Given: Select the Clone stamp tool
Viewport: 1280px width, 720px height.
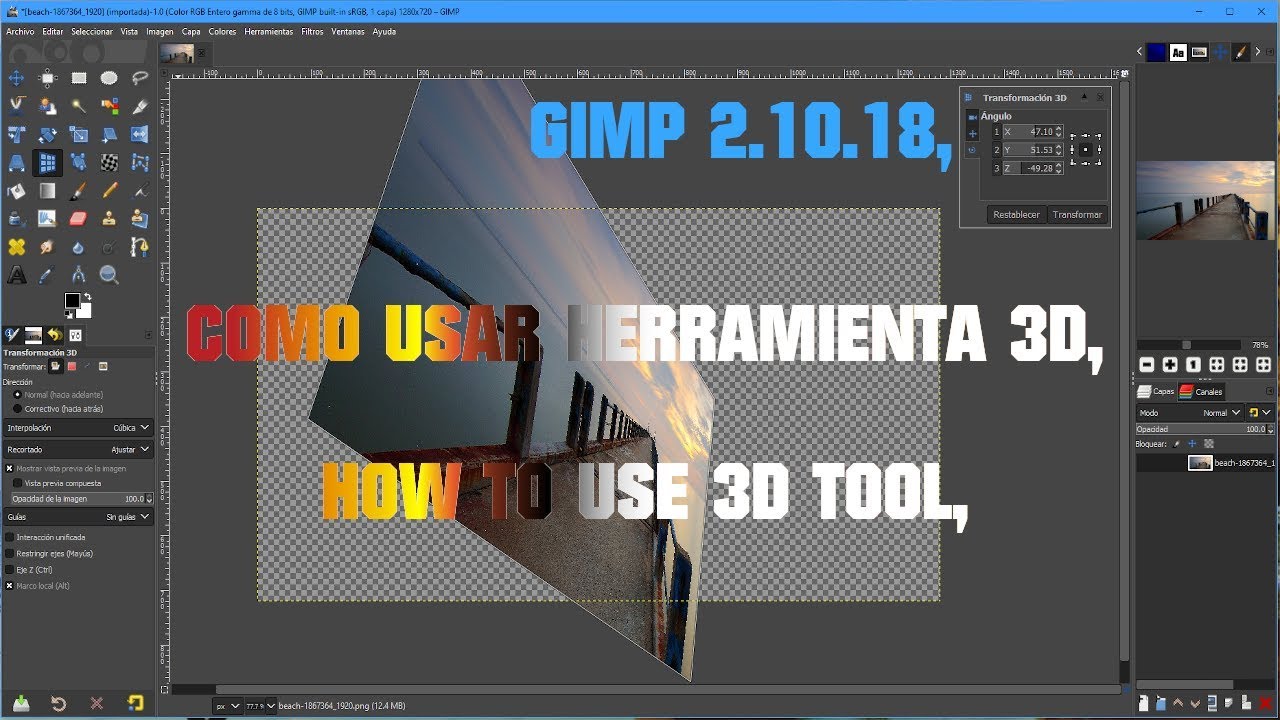Looking at the screenshot, I should 109,218.
